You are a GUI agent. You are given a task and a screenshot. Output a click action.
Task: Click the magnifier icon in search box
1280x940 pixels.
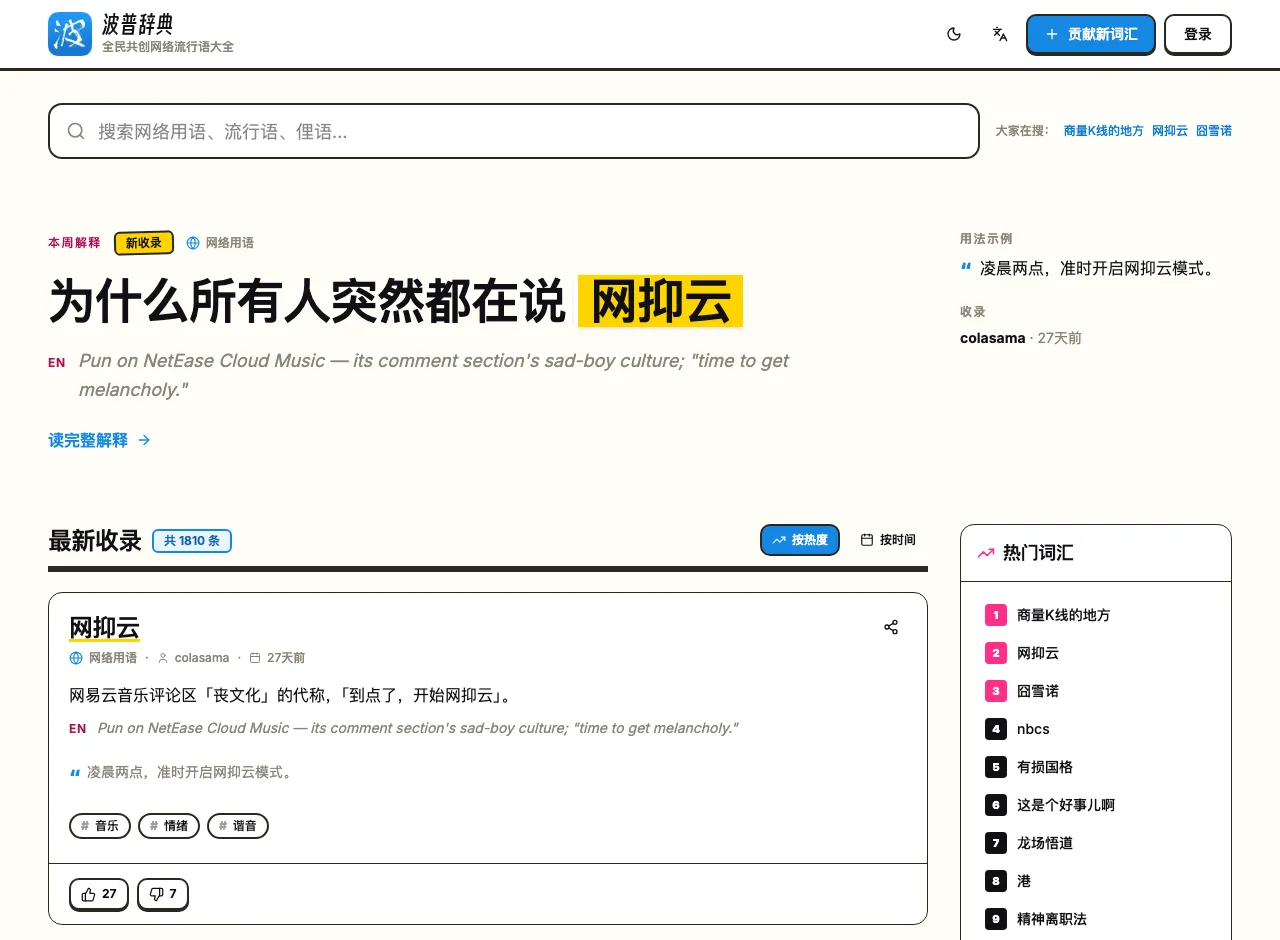76,131
